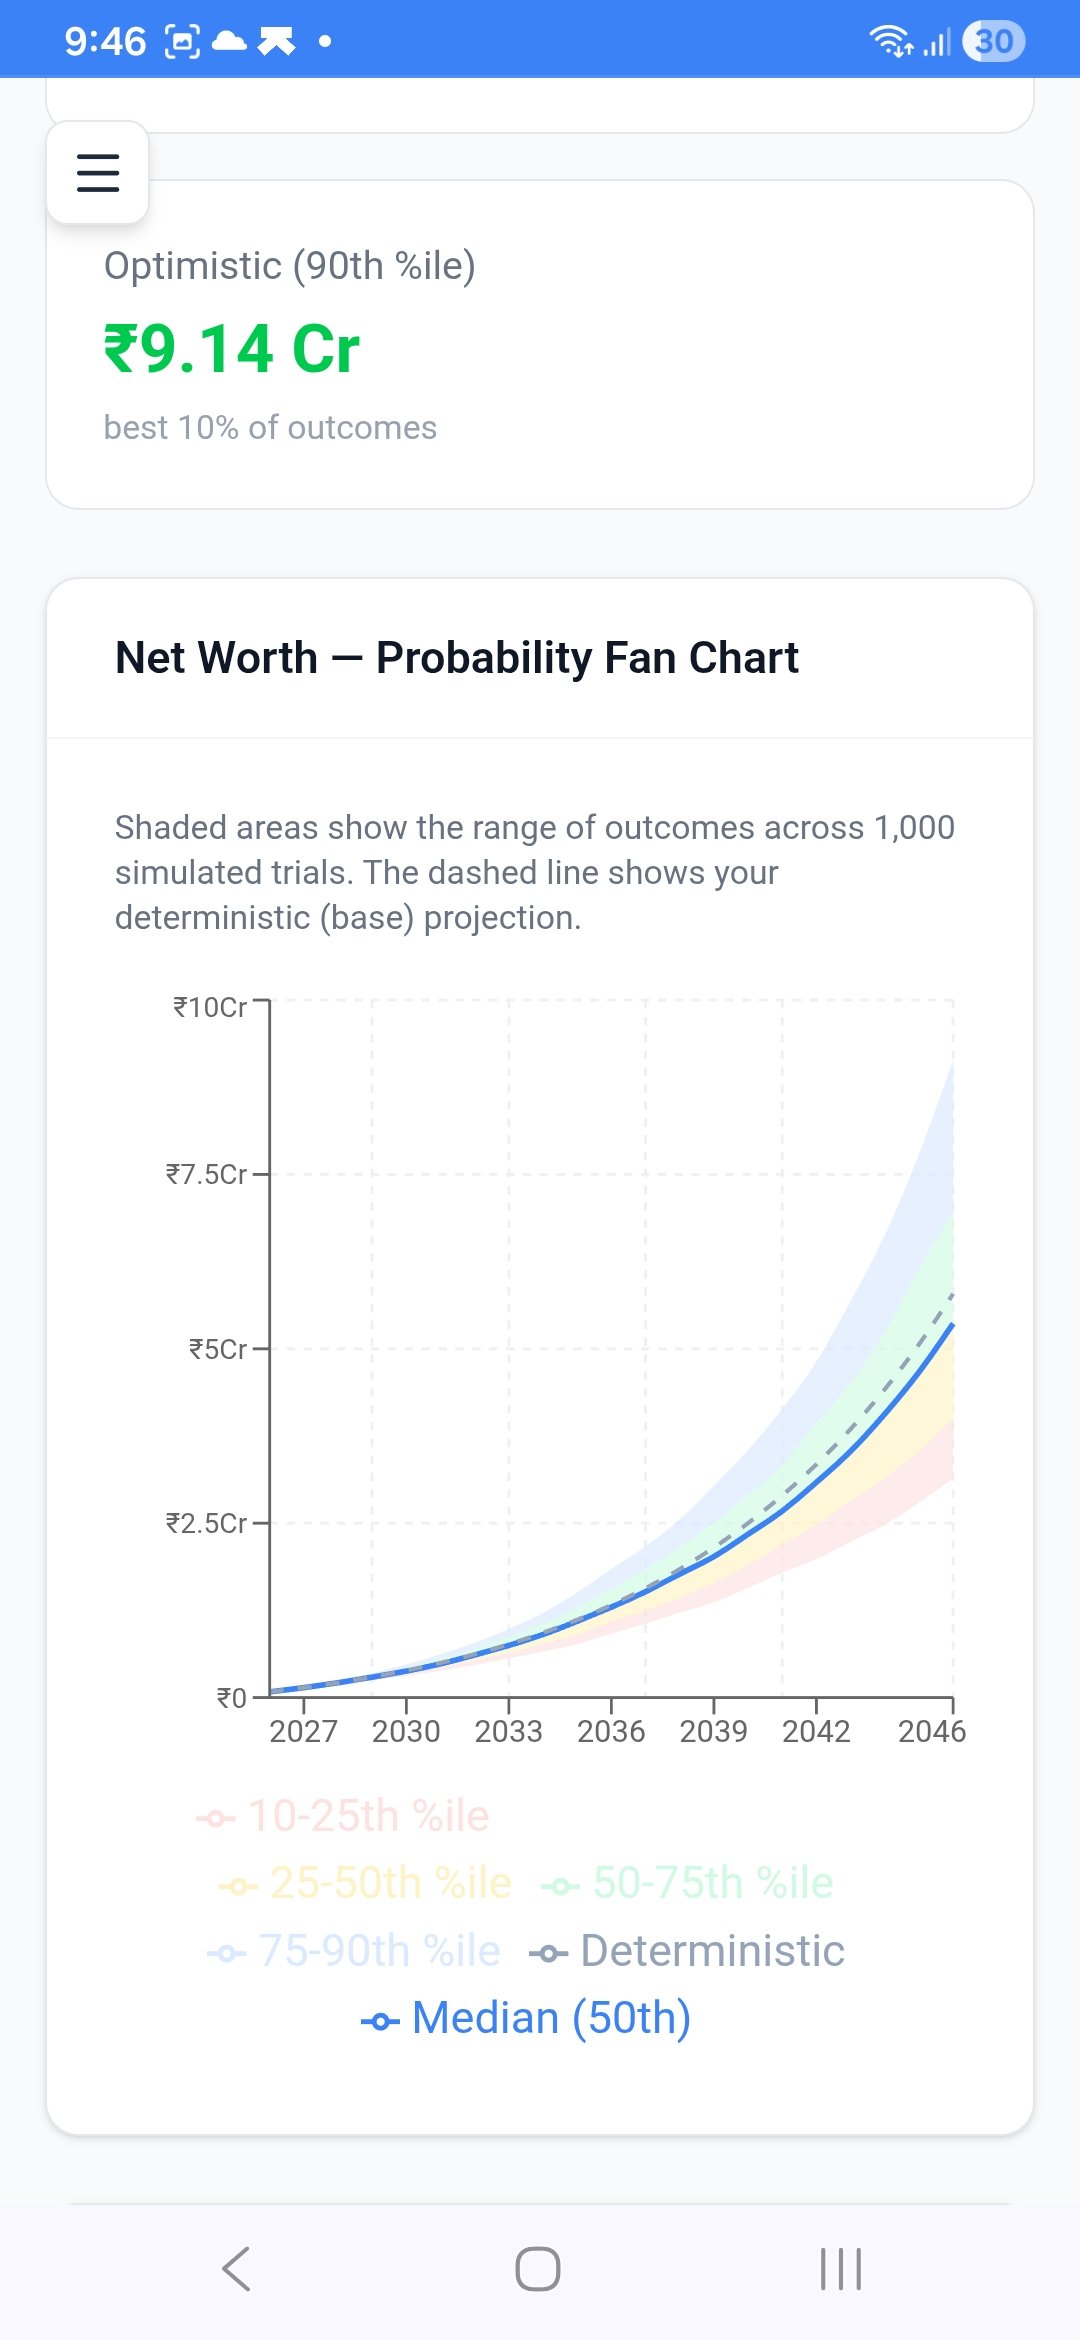Tap the Wi-Fi status icon
The width and height of the screenshot is (1080, 2340).
coord(889,41)
